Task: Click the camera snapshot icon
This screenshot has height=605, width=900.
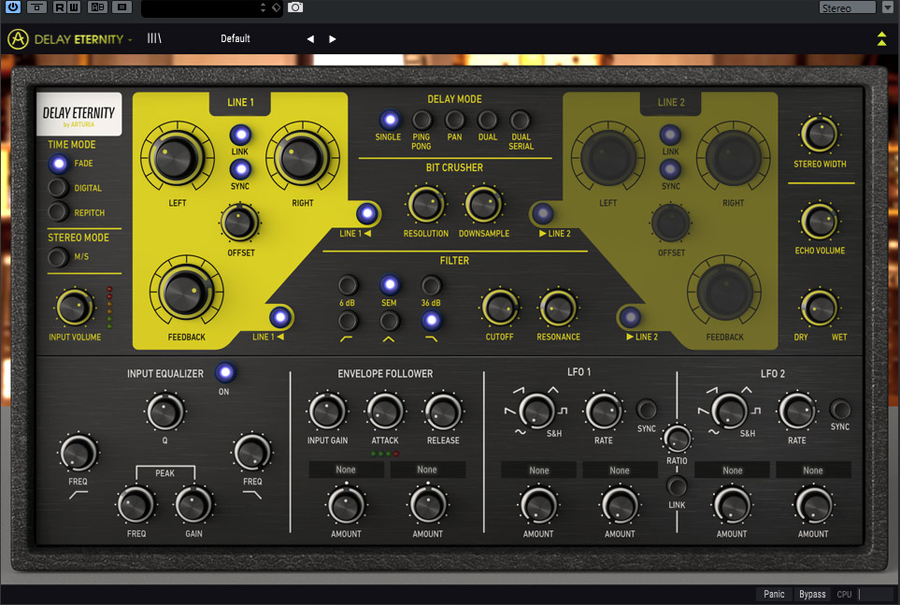Action: point(295,7)
